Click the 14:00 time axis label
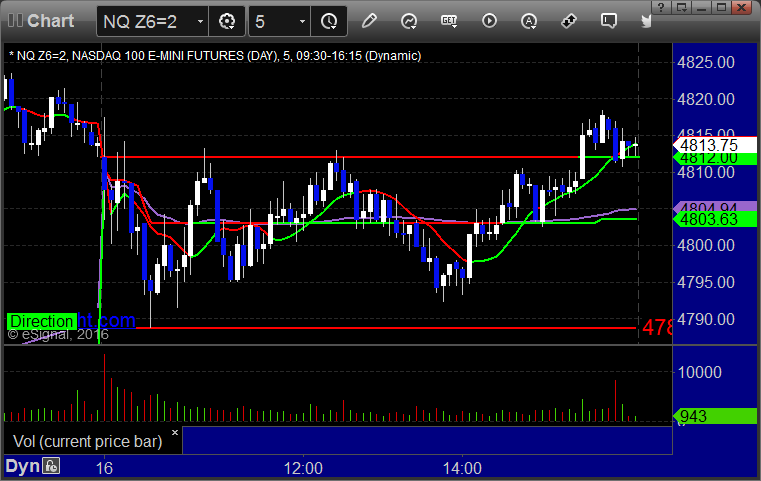Screen dimensions: 761x481 (462, 468)
